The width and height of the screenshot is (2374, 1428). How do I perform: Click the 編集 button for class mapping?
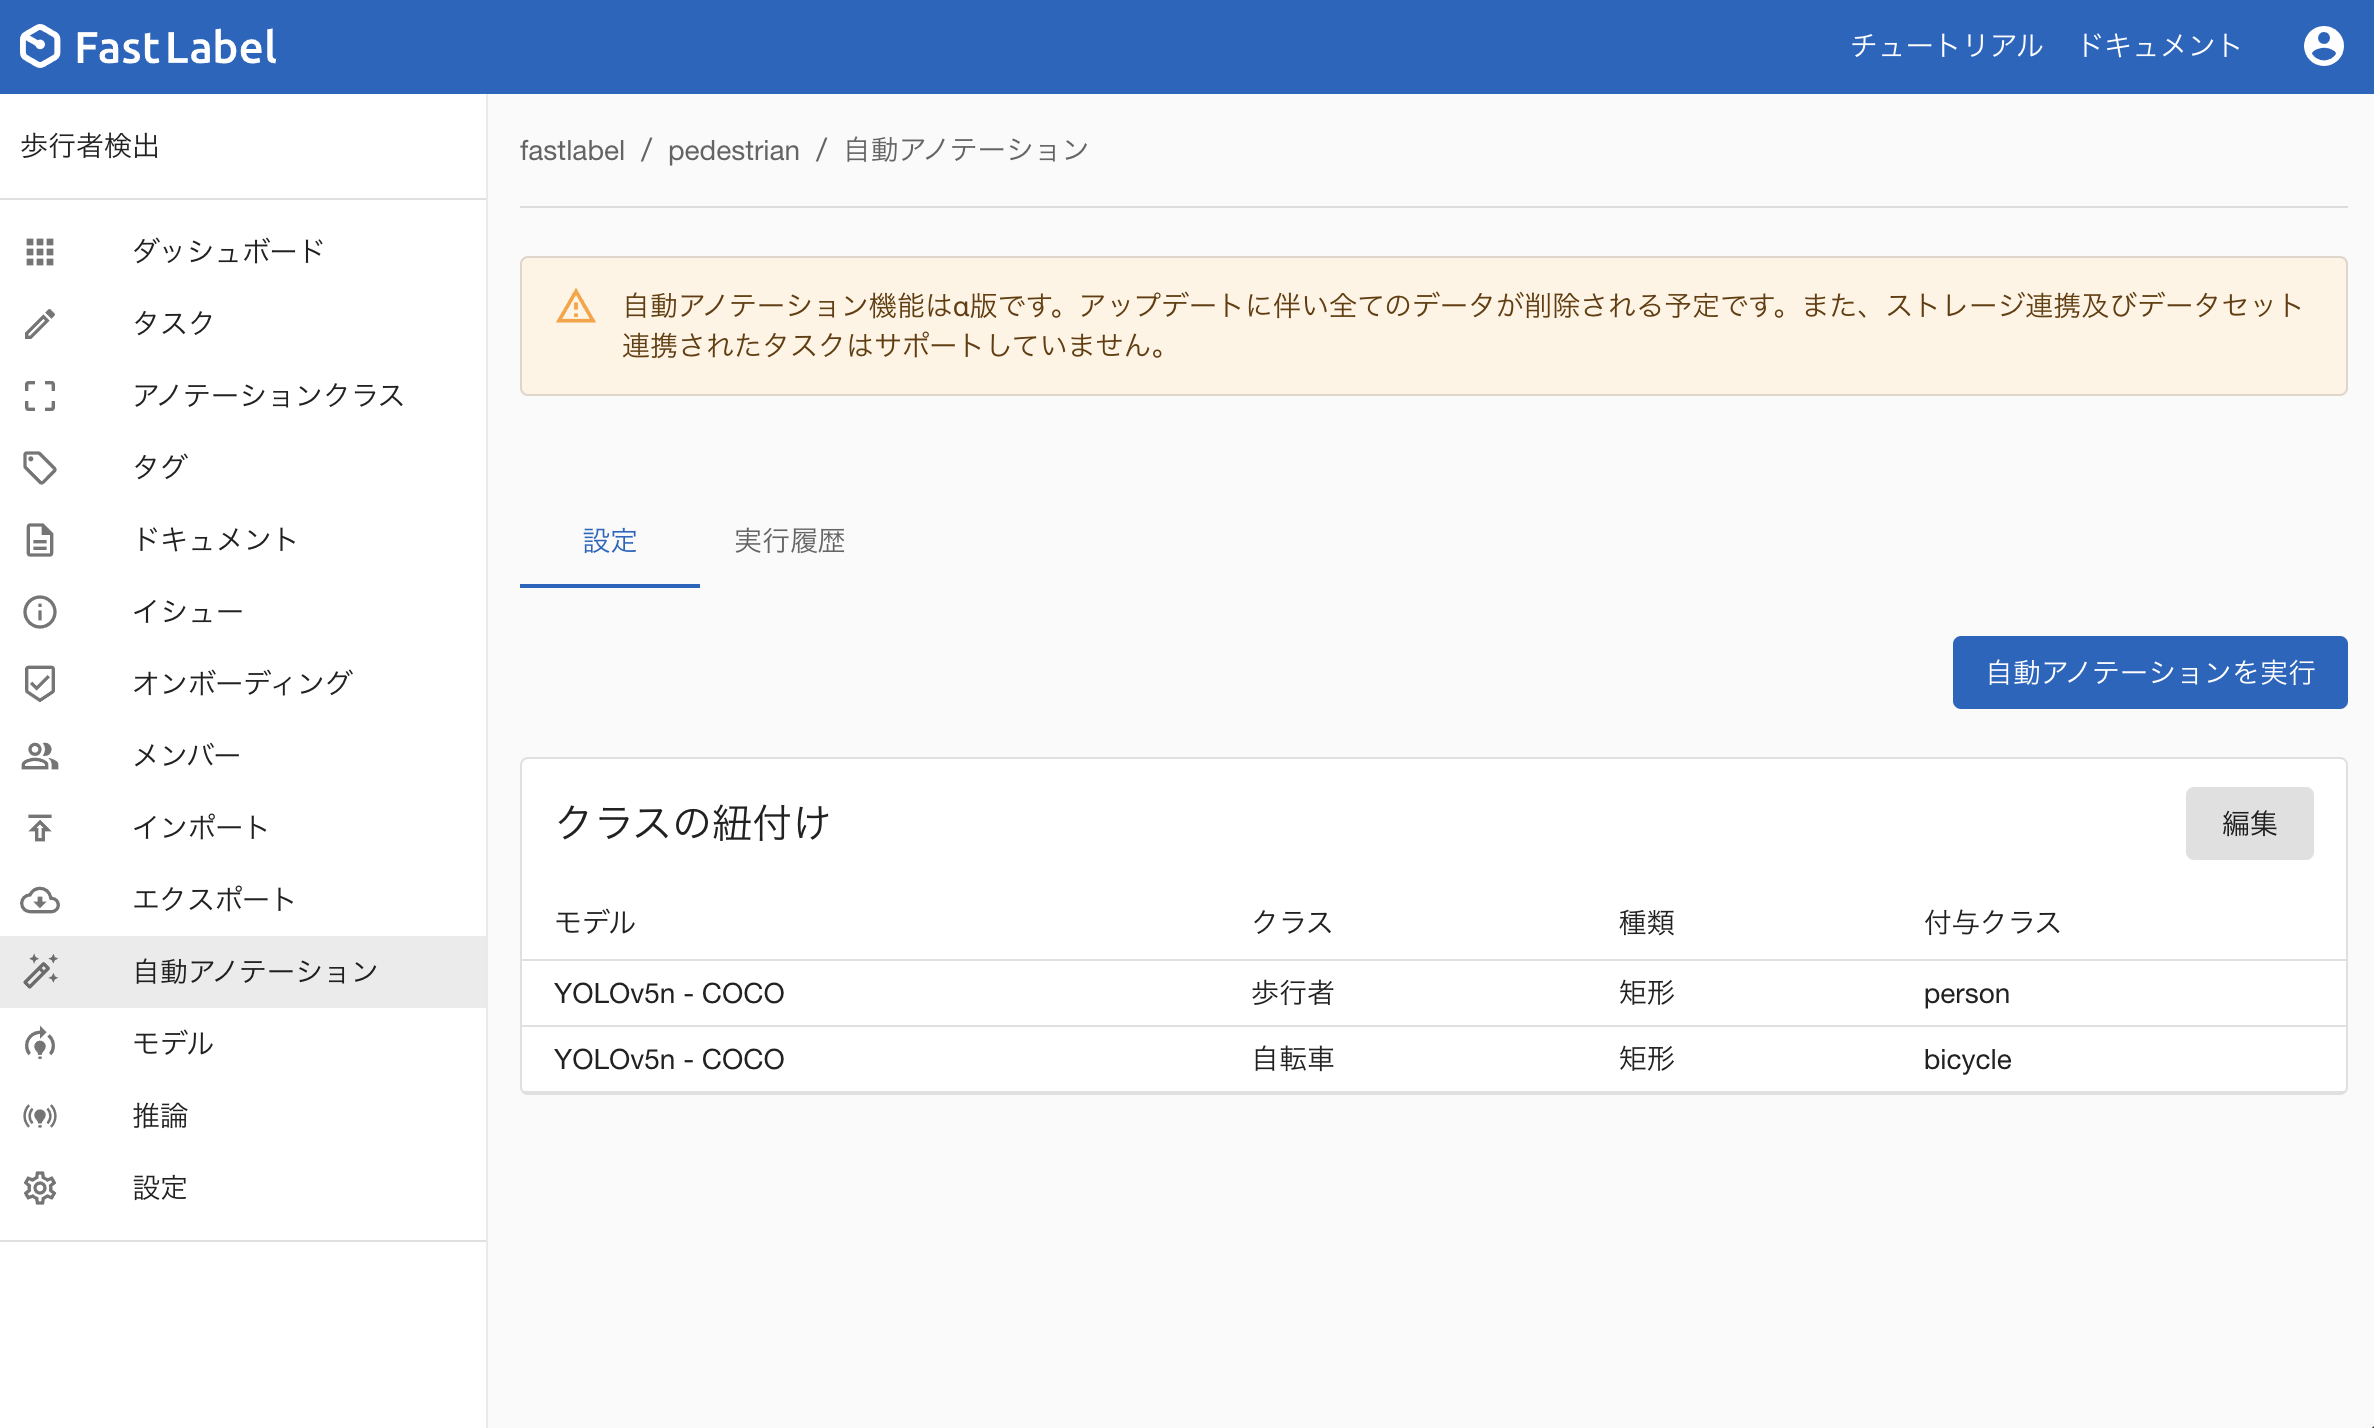point(2249,823)
